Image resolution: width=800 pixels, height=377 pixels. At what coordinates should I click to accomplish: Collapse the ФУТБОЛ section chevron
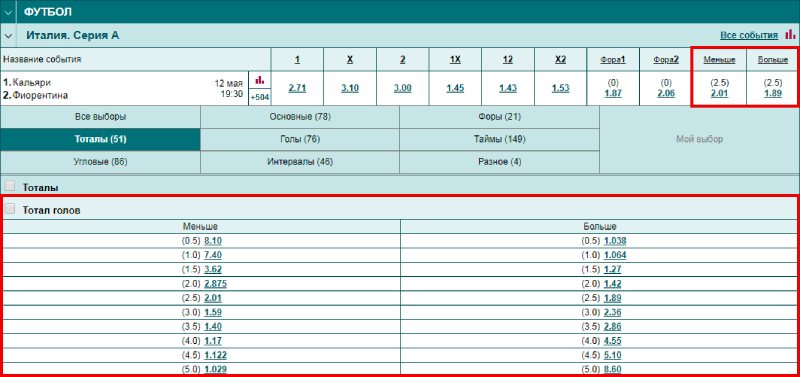8,12
